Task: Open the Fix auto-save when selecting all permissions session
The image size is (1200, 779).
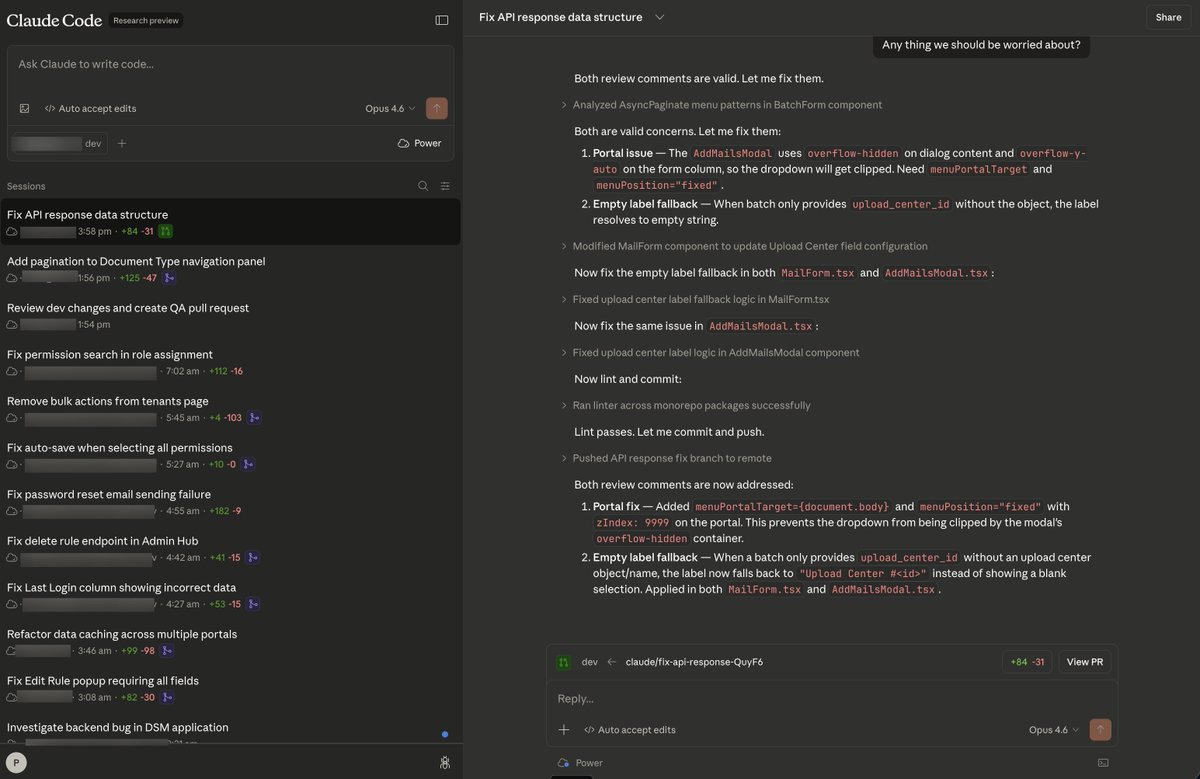Action: point(231,455)
